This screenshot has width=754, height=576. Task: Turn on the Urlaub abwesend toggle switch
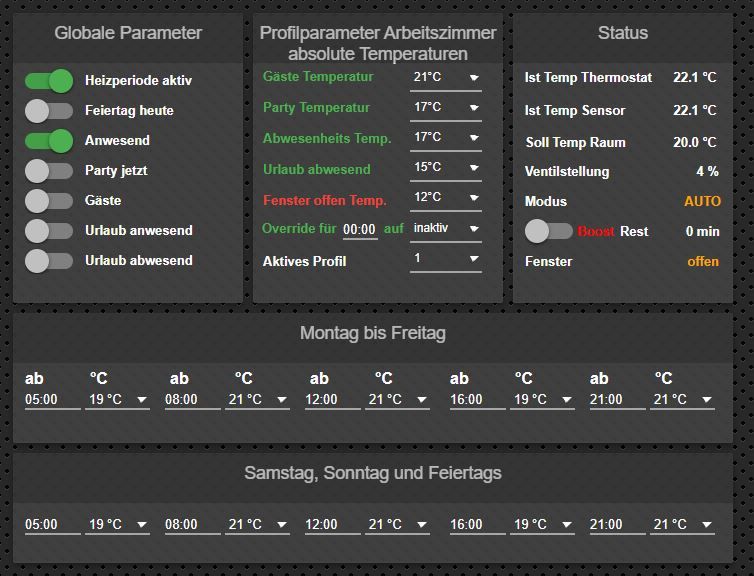tap(49, 261)
